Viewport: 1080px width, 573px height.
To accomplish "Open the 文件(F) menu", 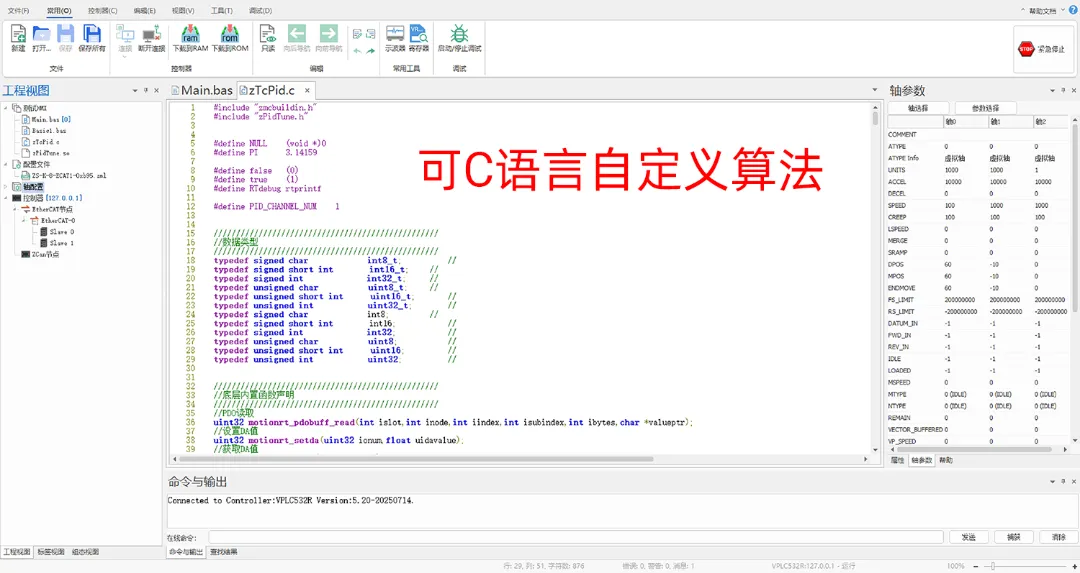I will [x=19, y=10].
